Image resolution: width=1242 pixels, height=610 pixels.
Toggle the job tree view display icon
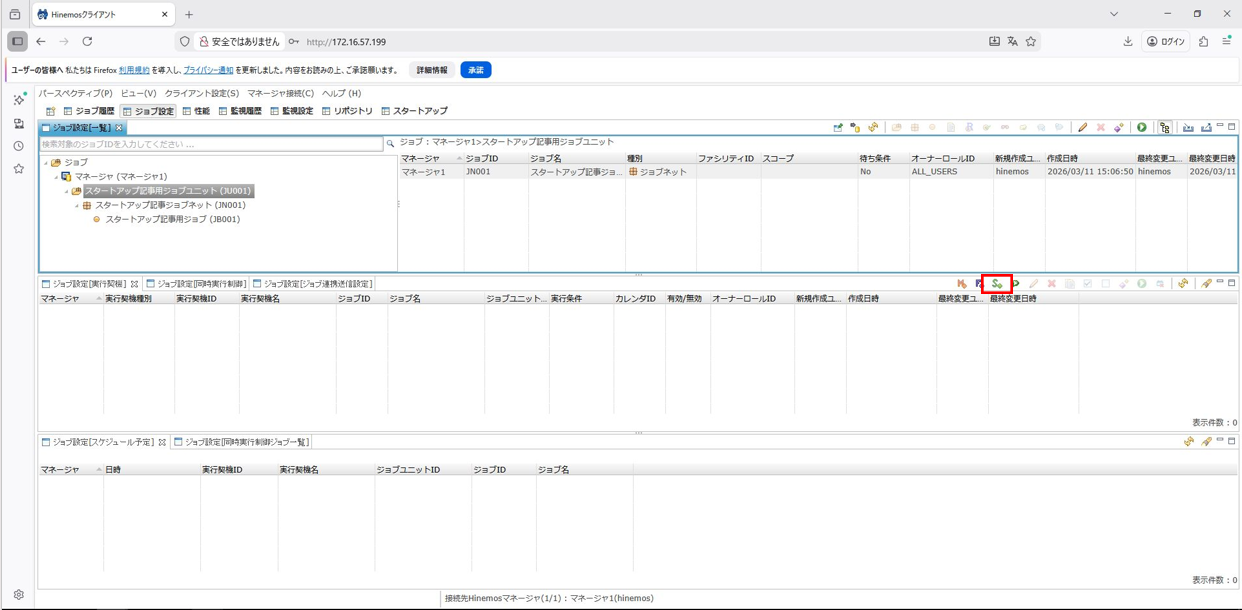[1165, 128]
